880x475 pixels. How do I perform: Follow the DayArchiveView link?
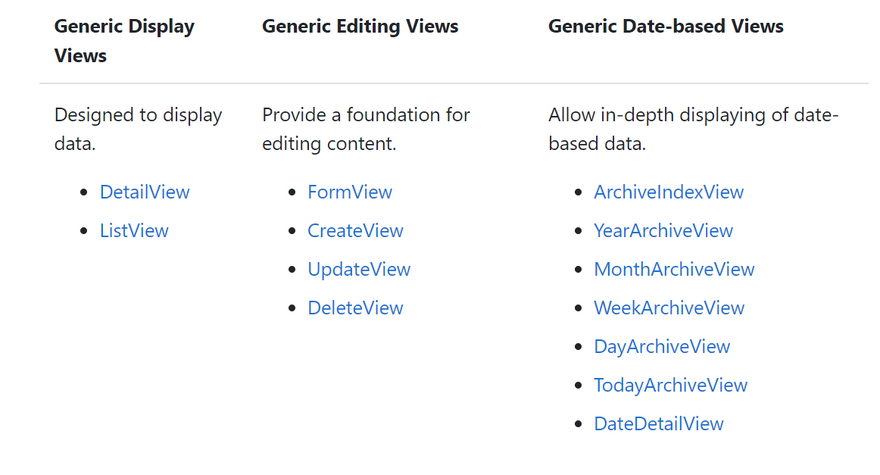pyautogui.click(x=662, y=347)
